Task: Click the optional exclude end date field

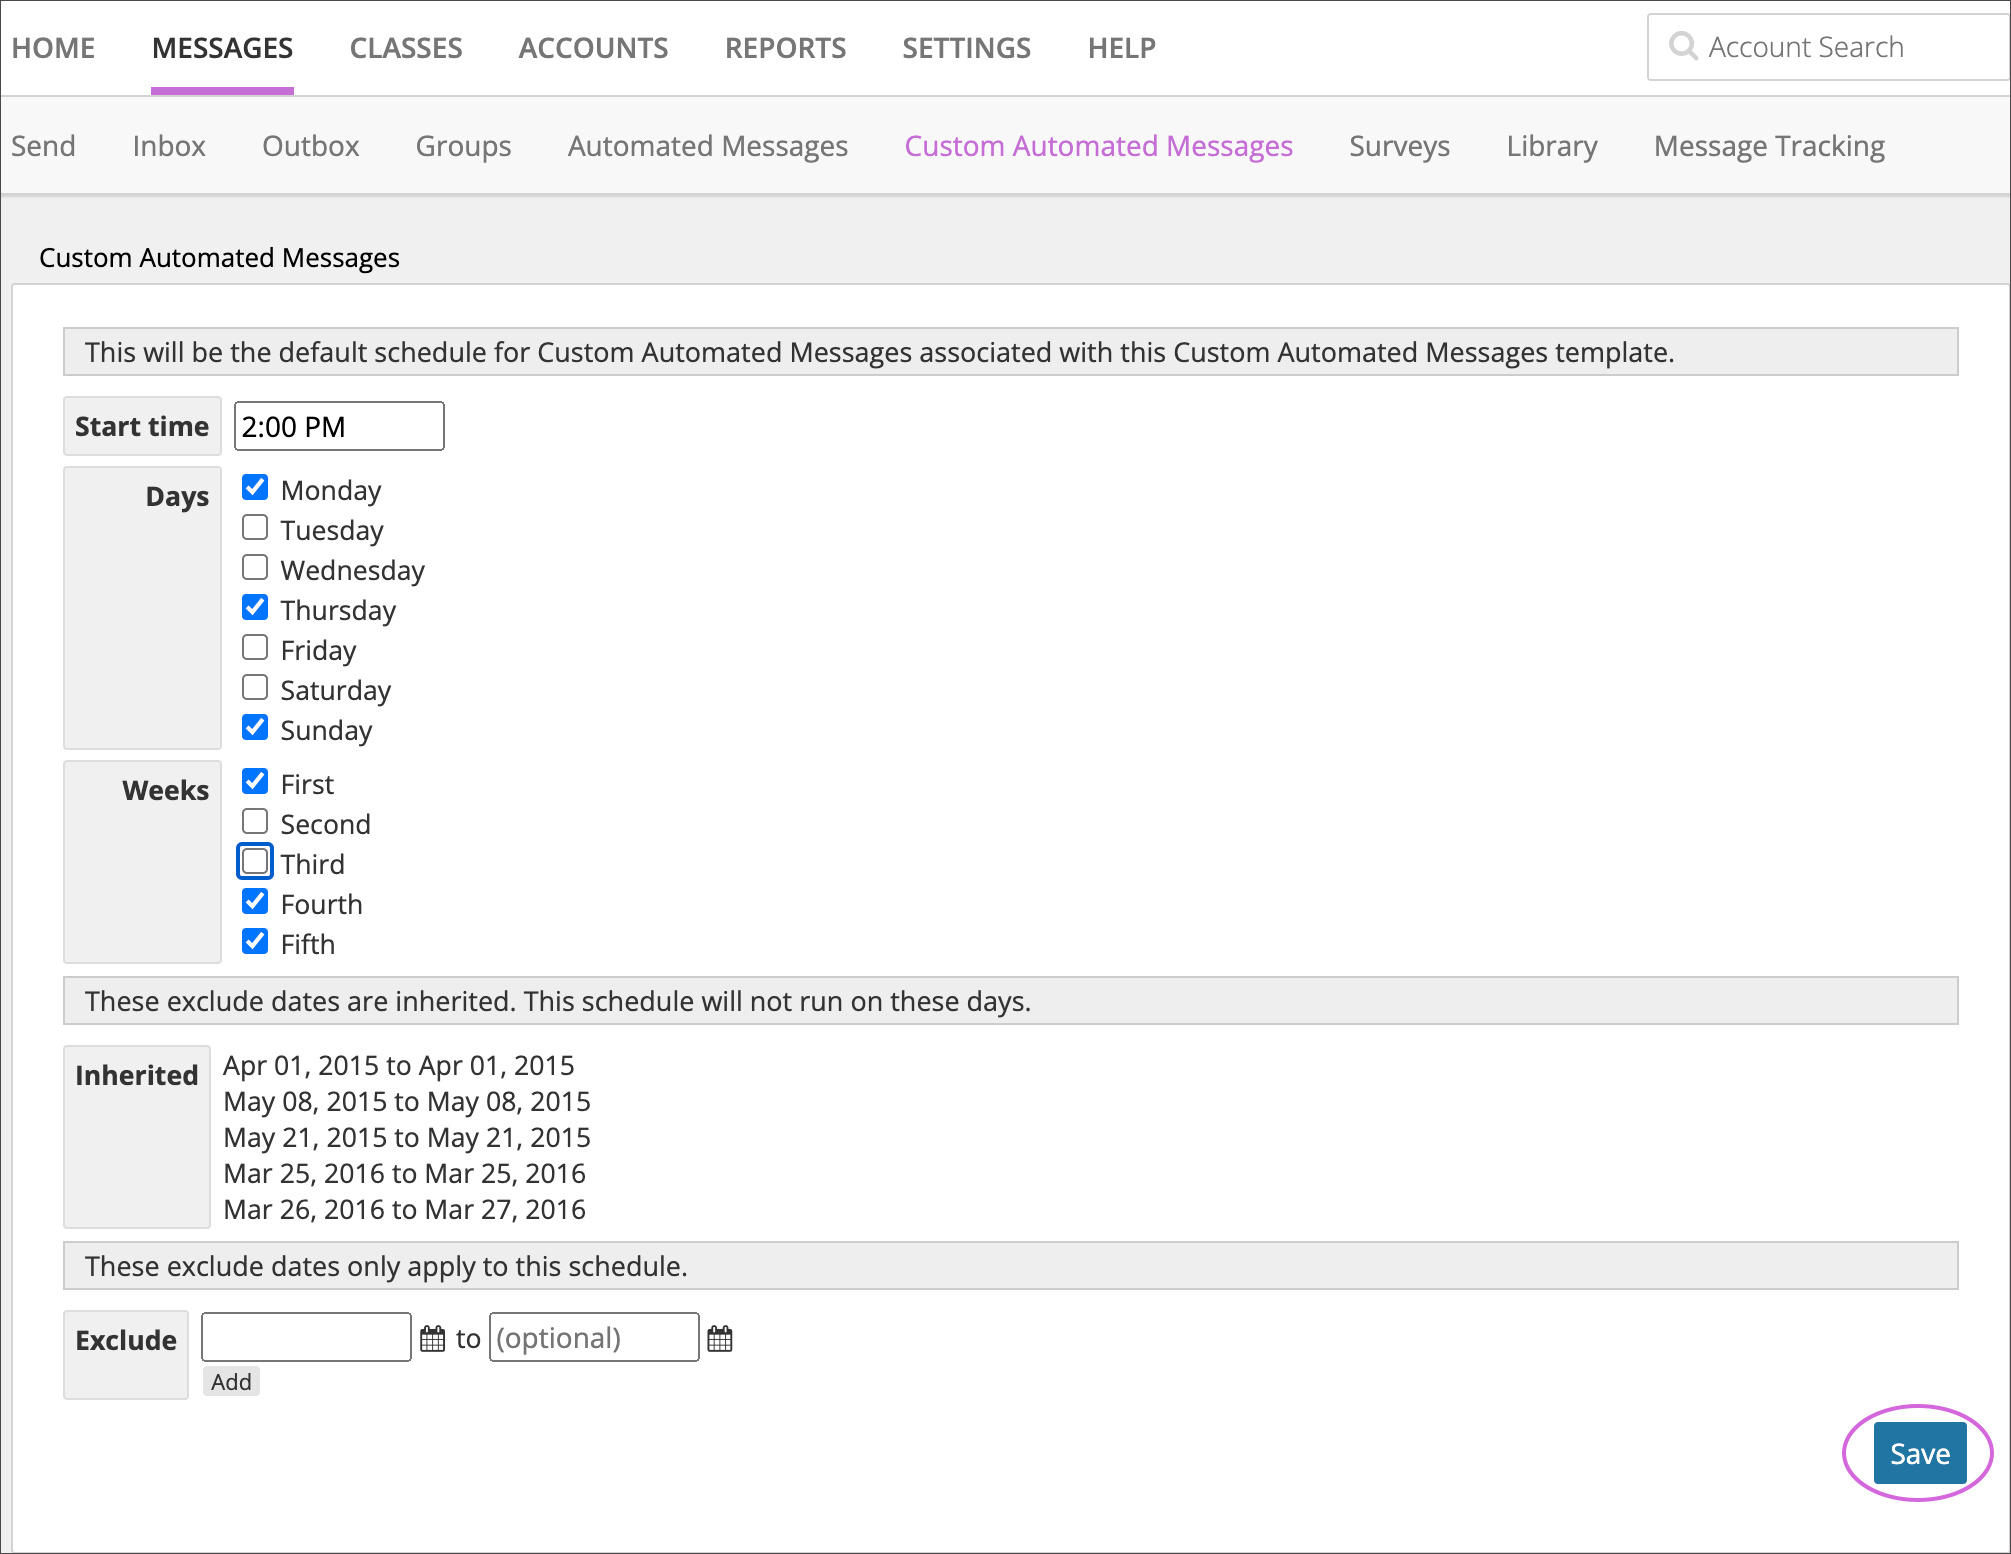Action: click(x=594, y=1337)
